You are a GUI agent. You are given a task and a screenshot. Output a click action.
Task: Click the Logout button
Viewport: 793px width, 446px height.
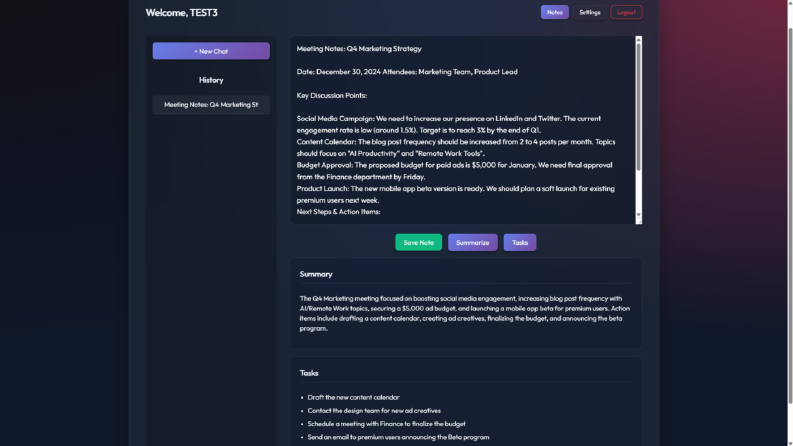pos(626,12)
